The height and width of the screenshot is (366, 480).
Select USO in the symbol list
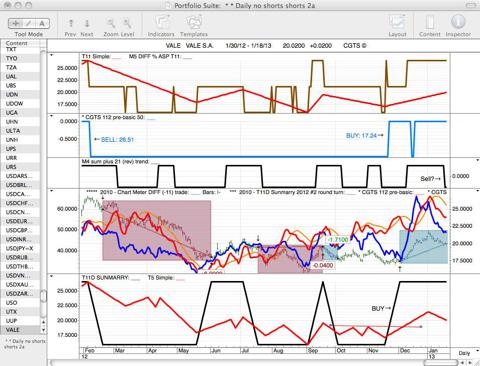[21, 303]
